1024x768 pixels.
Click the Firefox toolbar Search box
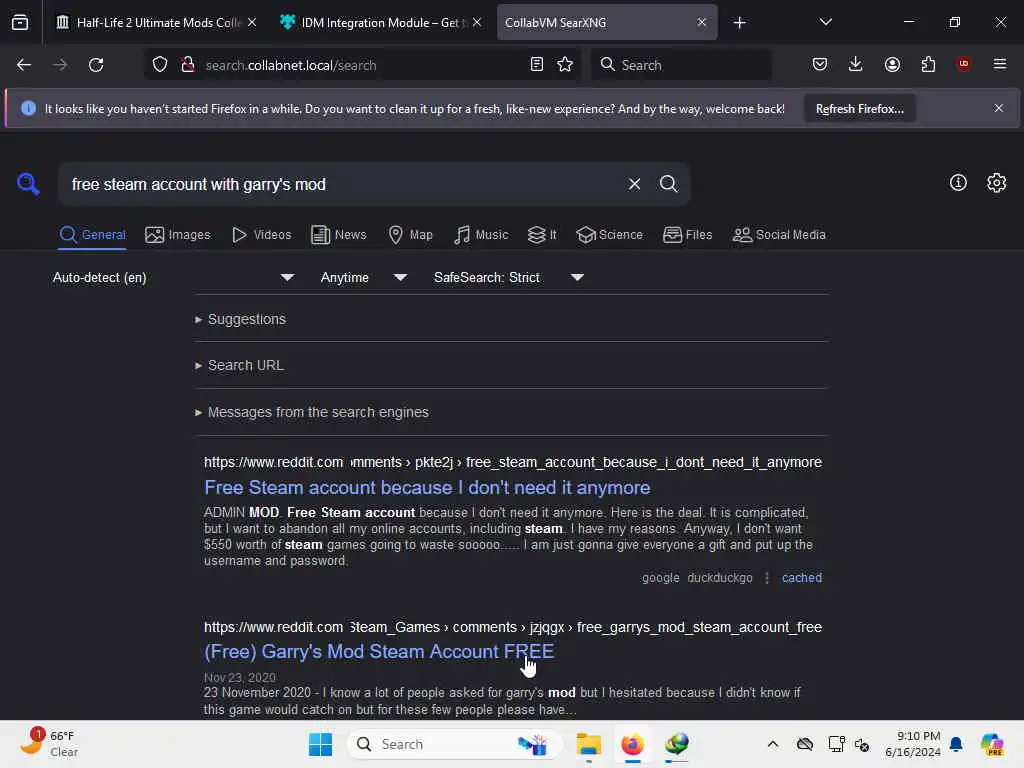click(681, 65)
